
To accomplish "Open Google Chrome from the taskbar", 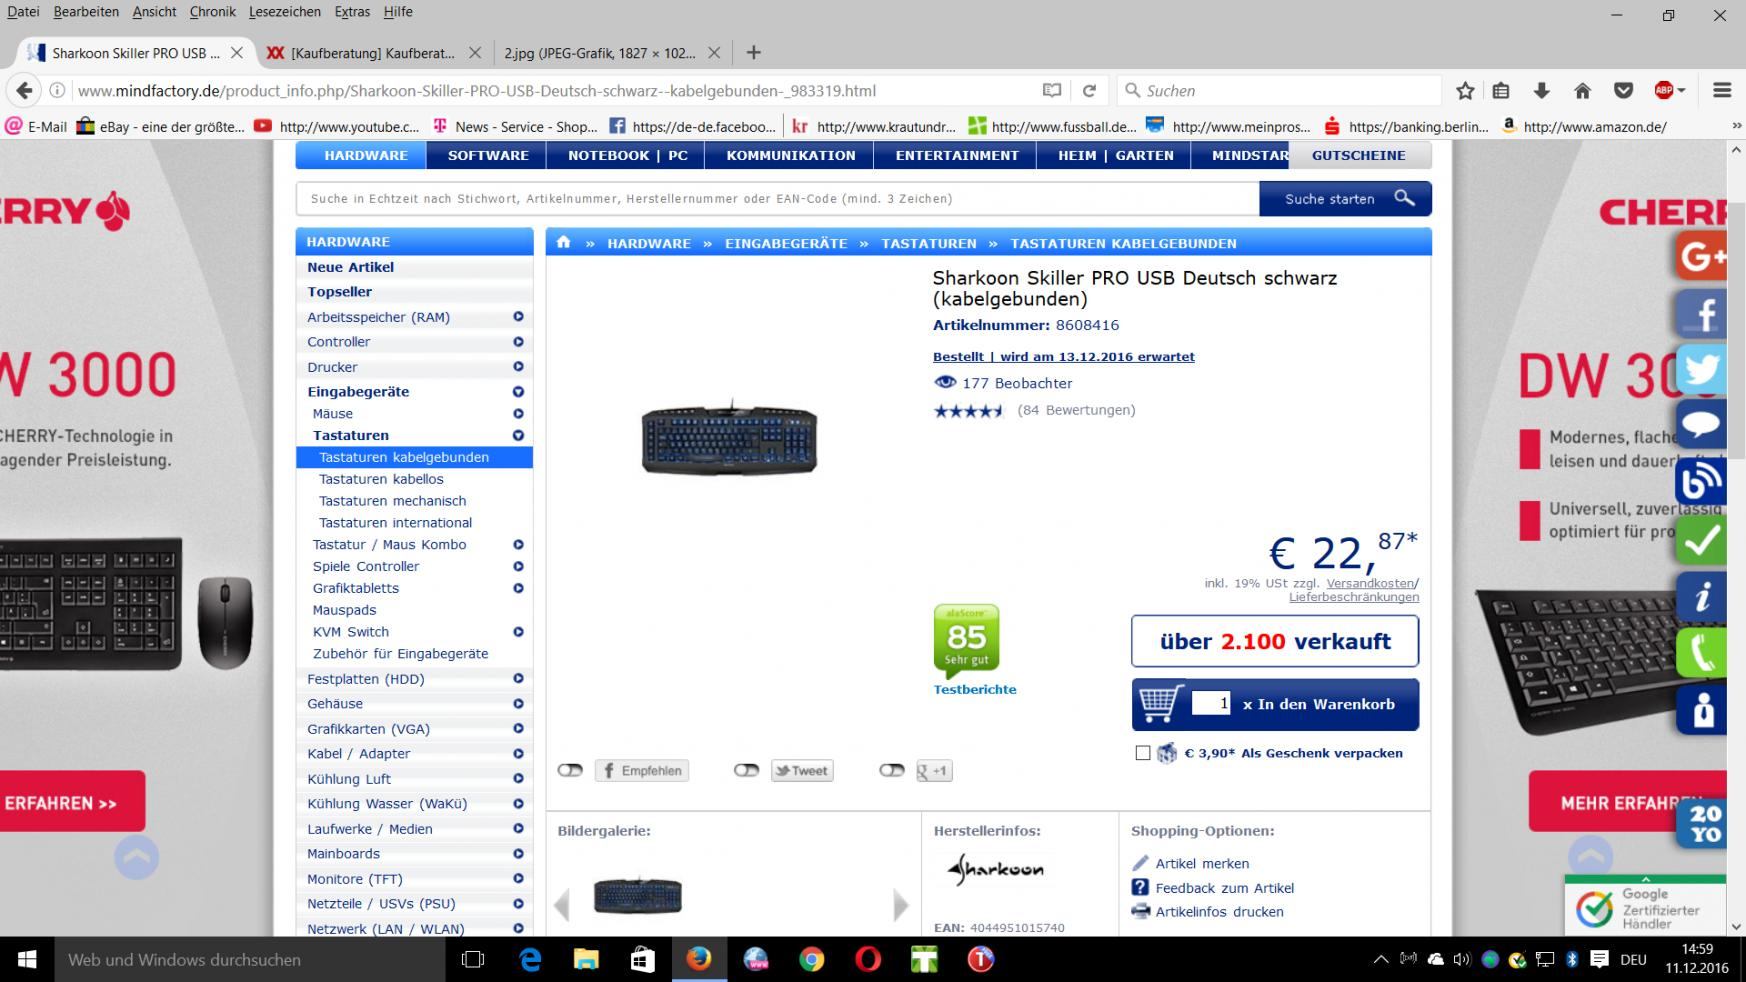I will coord(811,959).
